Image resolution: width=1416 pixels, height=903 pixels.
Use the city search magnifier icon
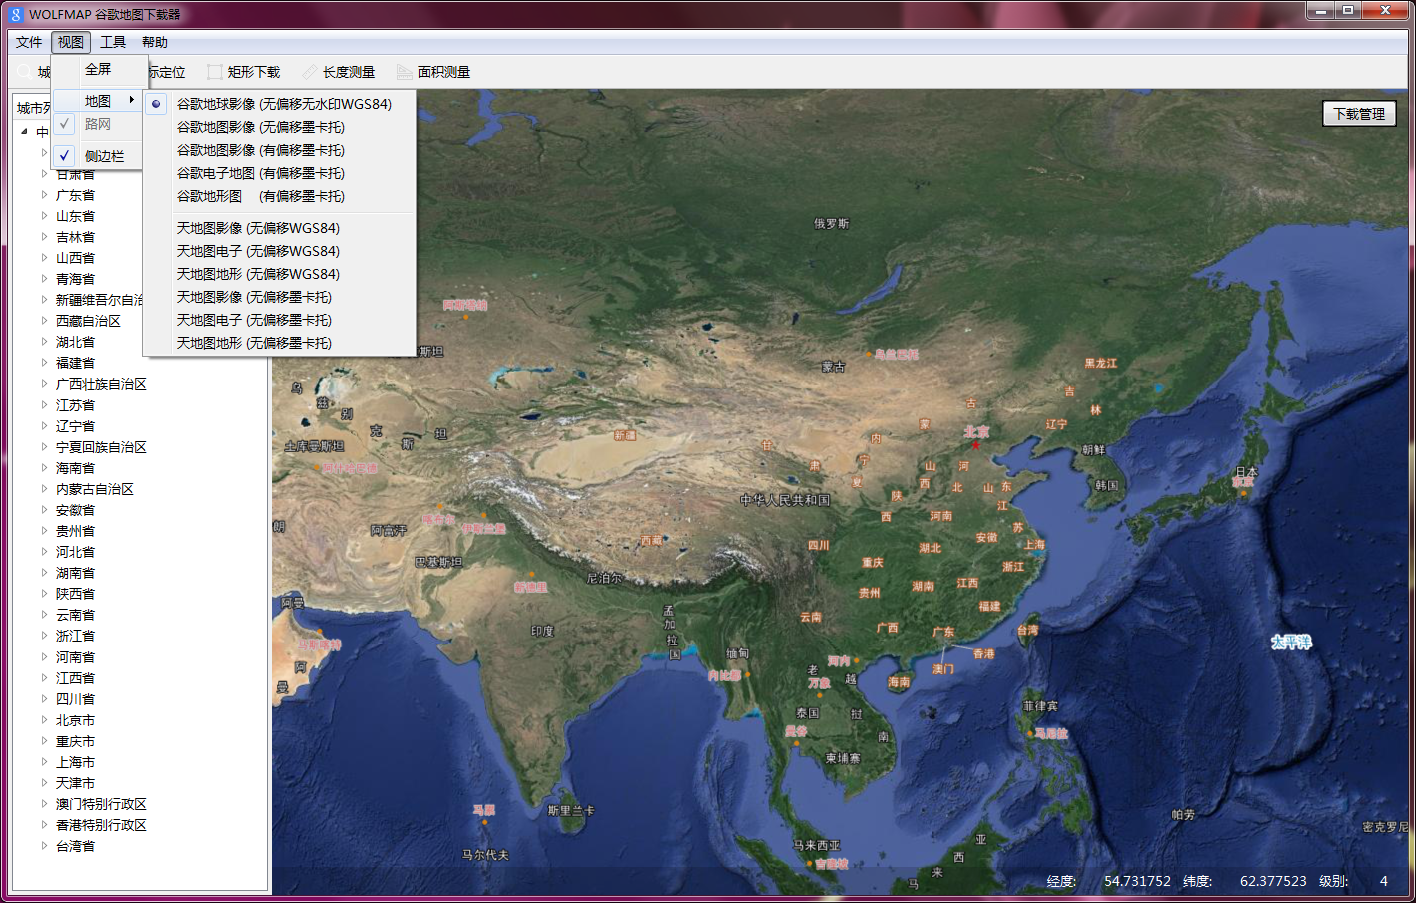tap(22, 72)
